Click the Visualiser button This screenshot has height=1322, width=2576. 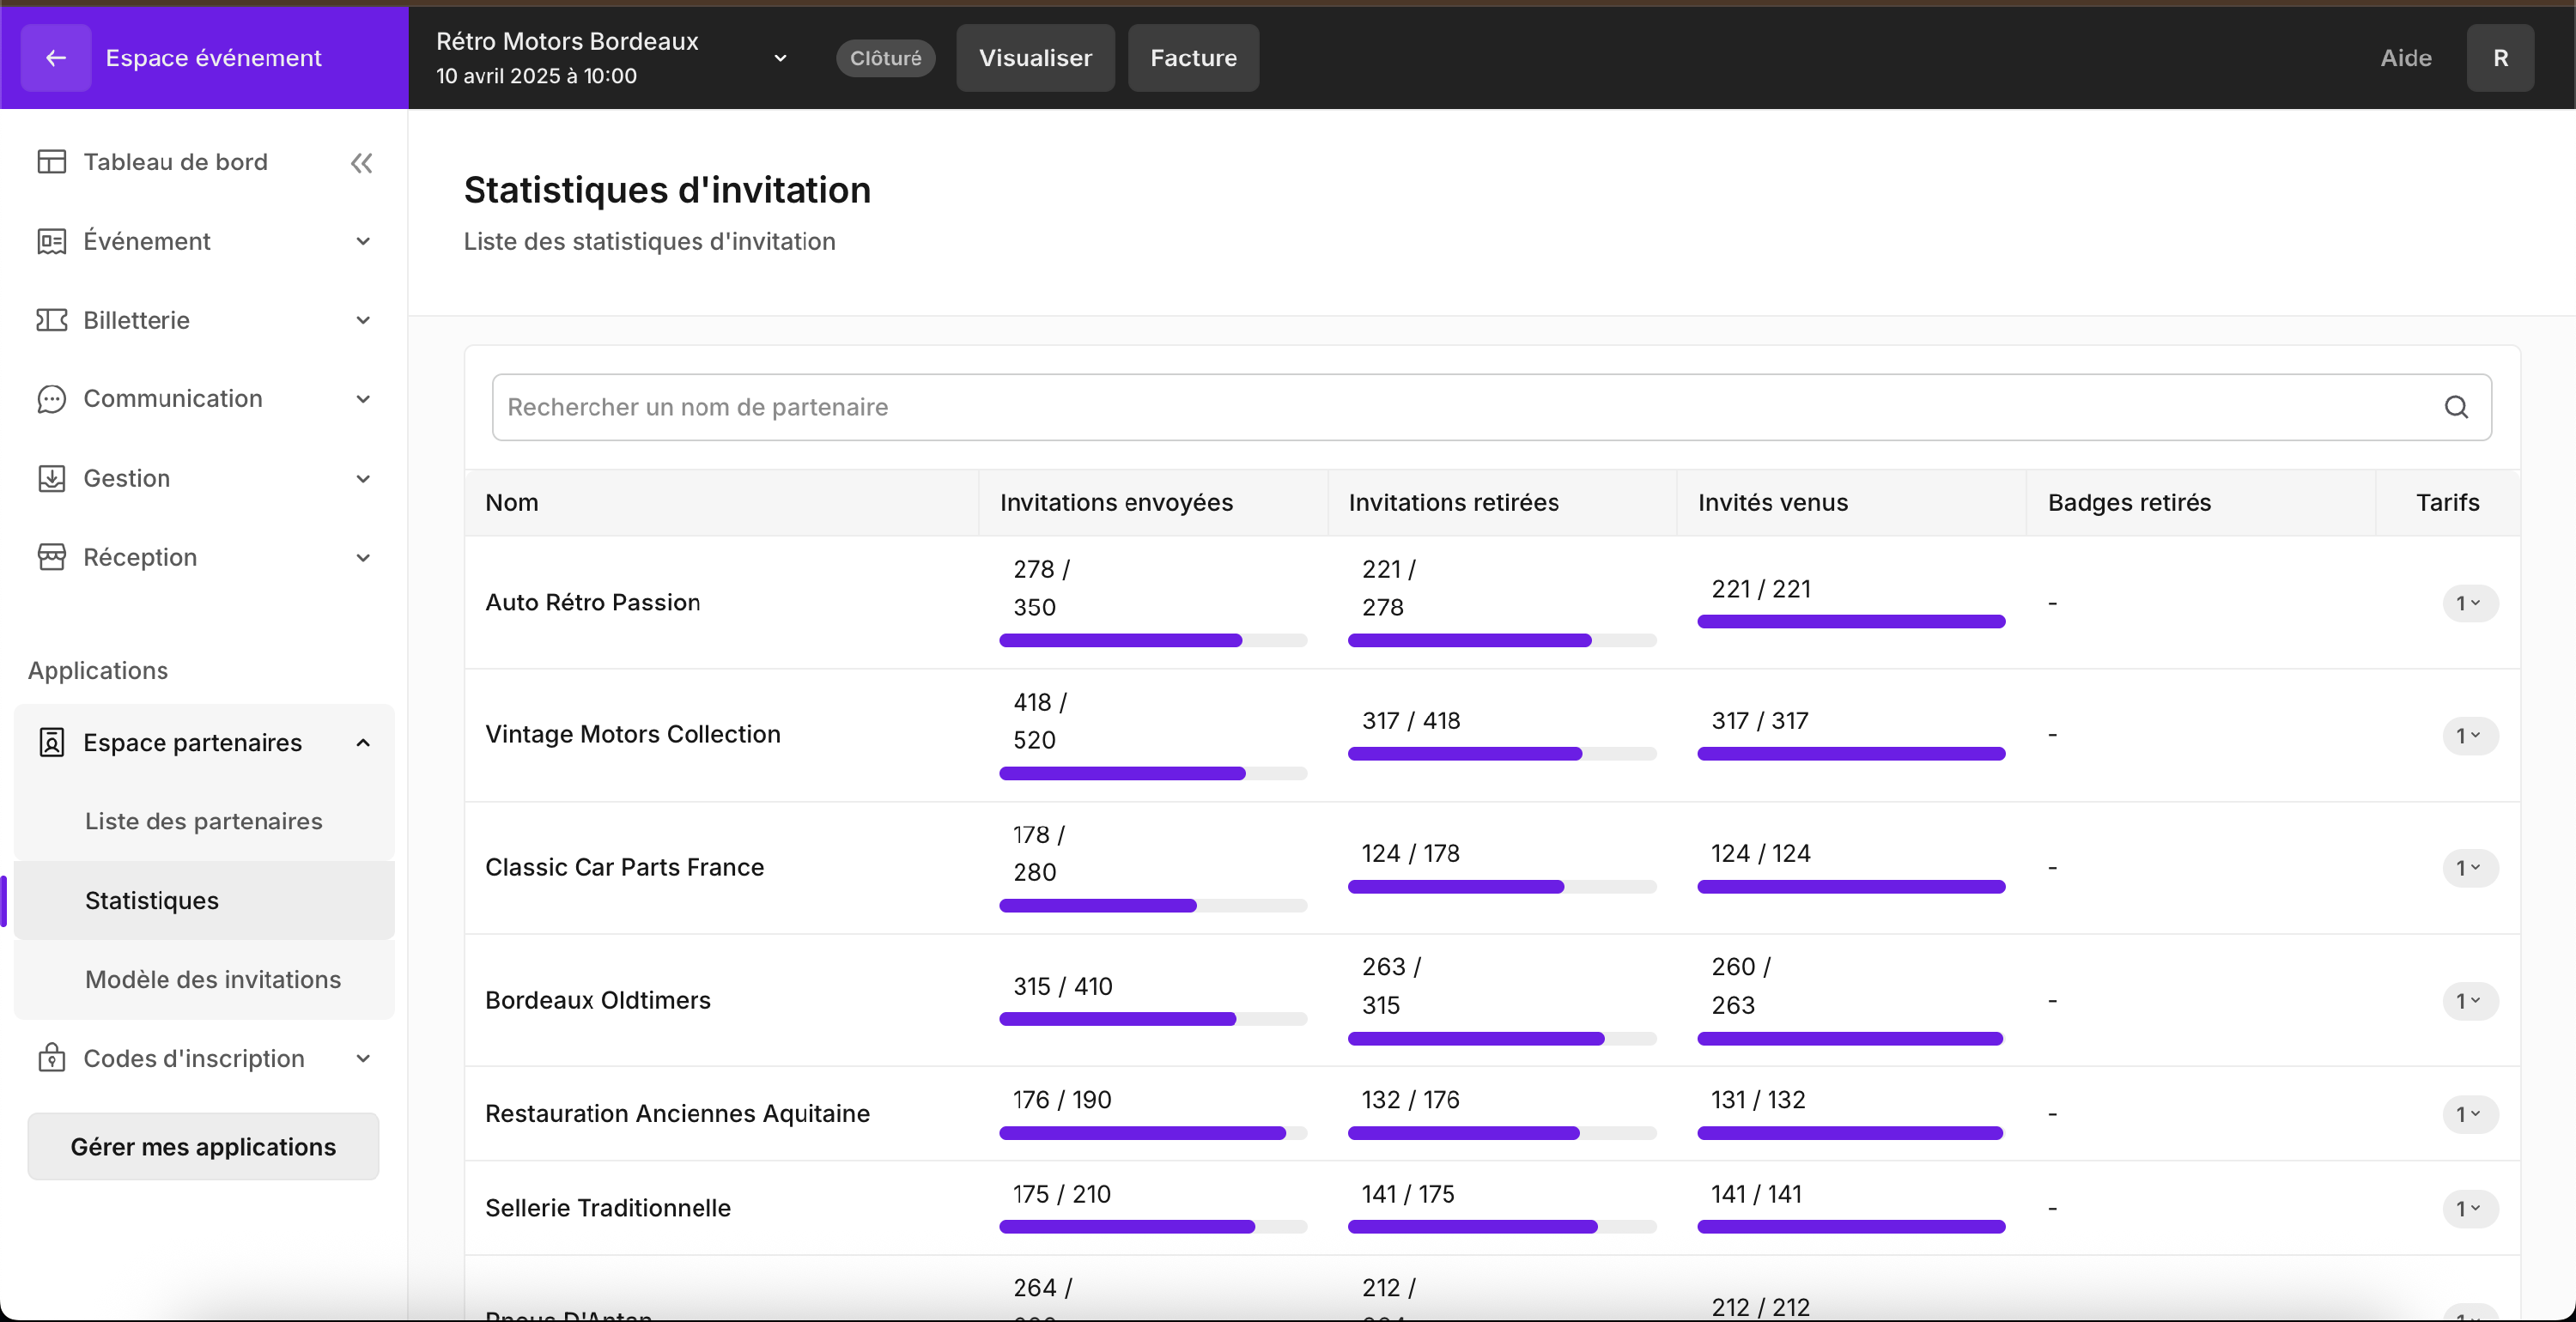1035,58
